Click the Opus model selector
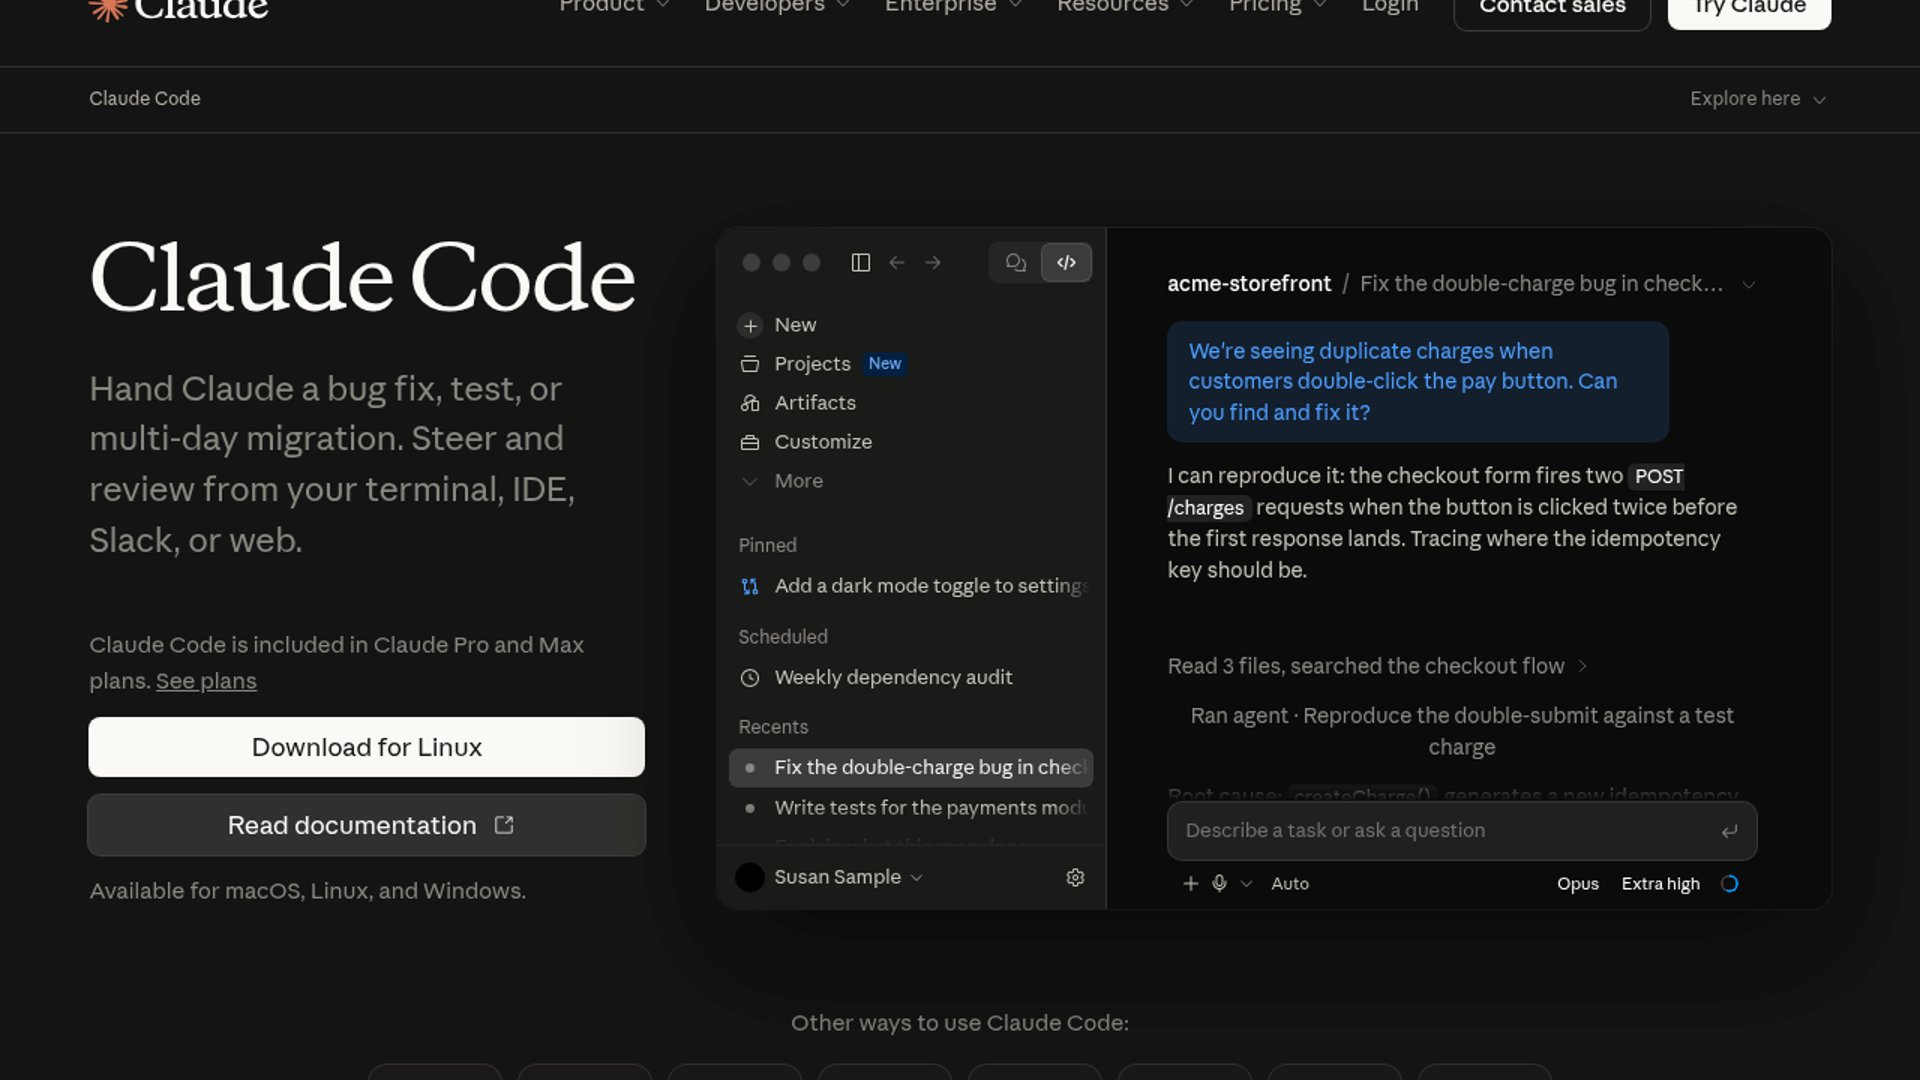The image size is (1920, 1080). coord(1577,884)
